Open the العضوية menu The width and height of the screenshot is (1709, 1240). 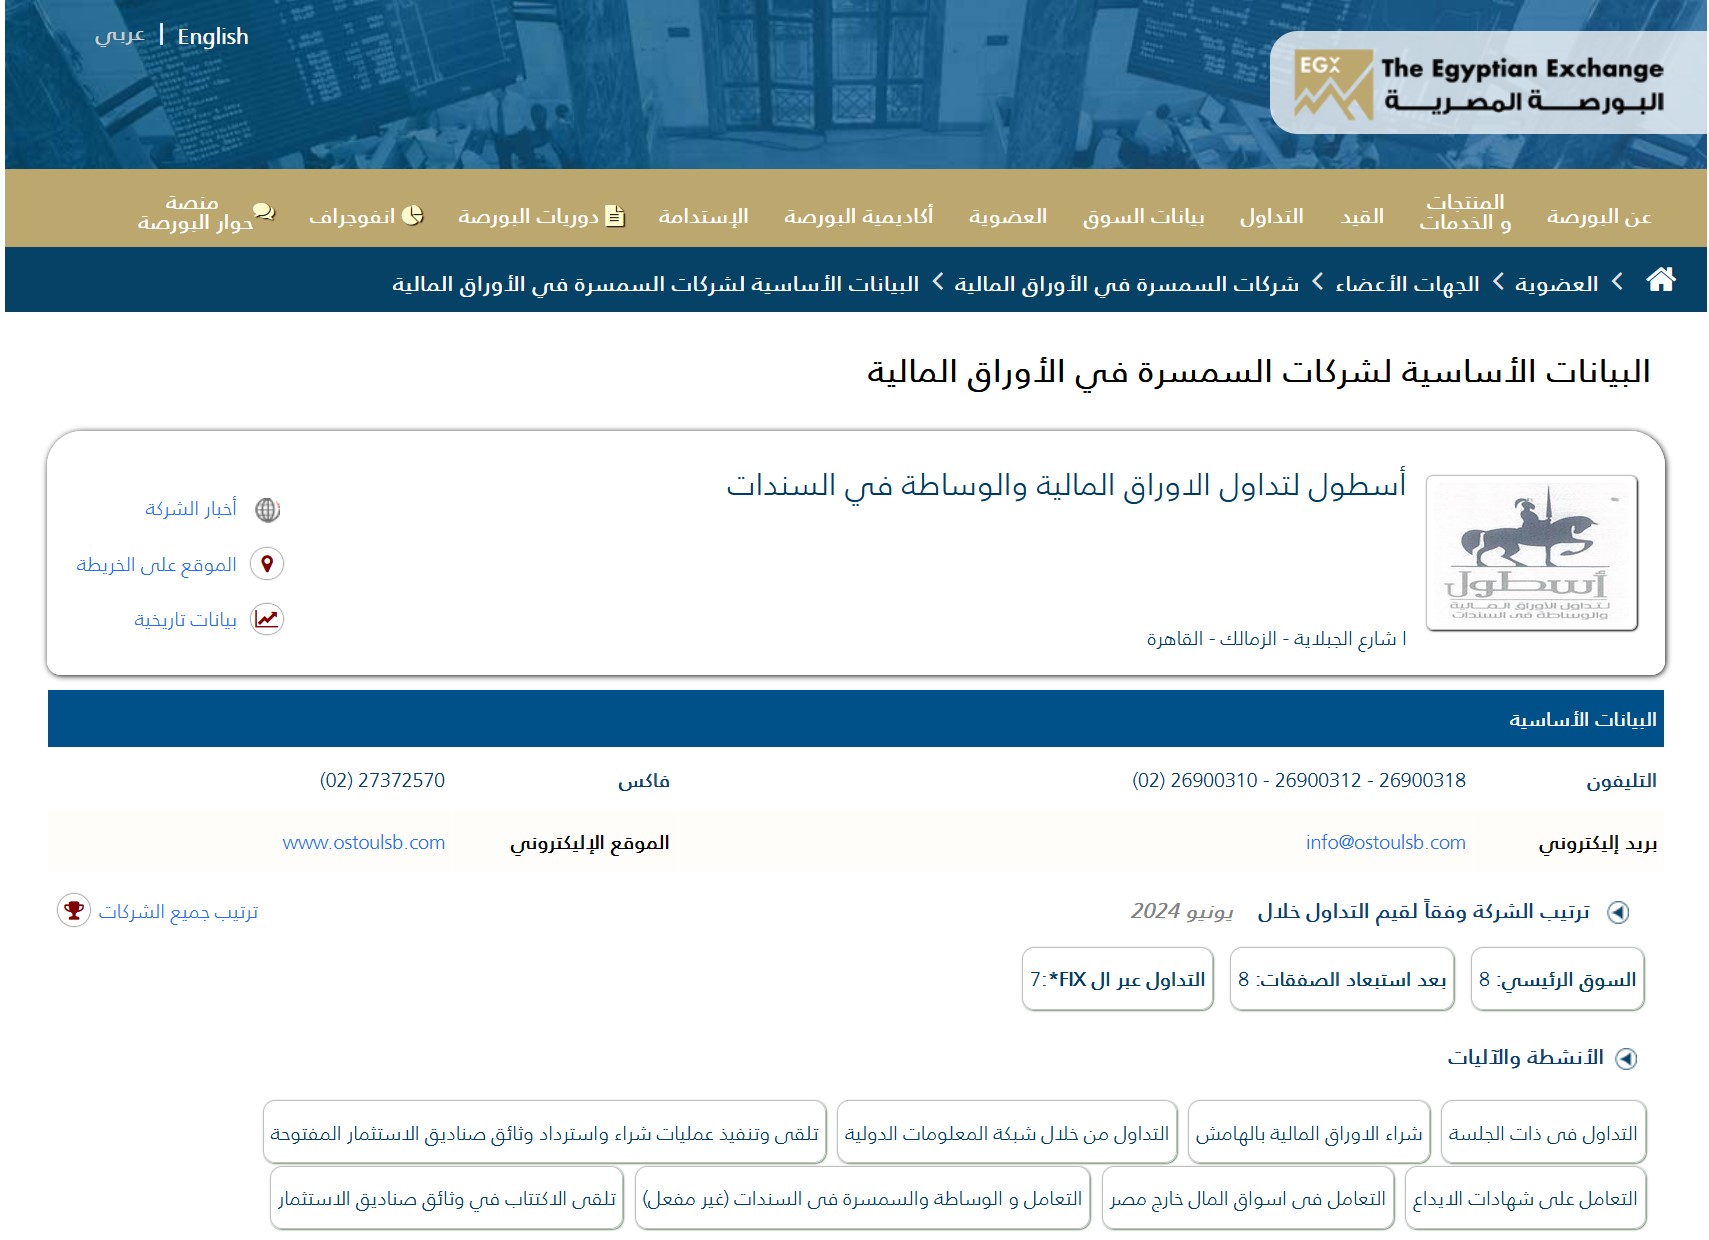1008,216
